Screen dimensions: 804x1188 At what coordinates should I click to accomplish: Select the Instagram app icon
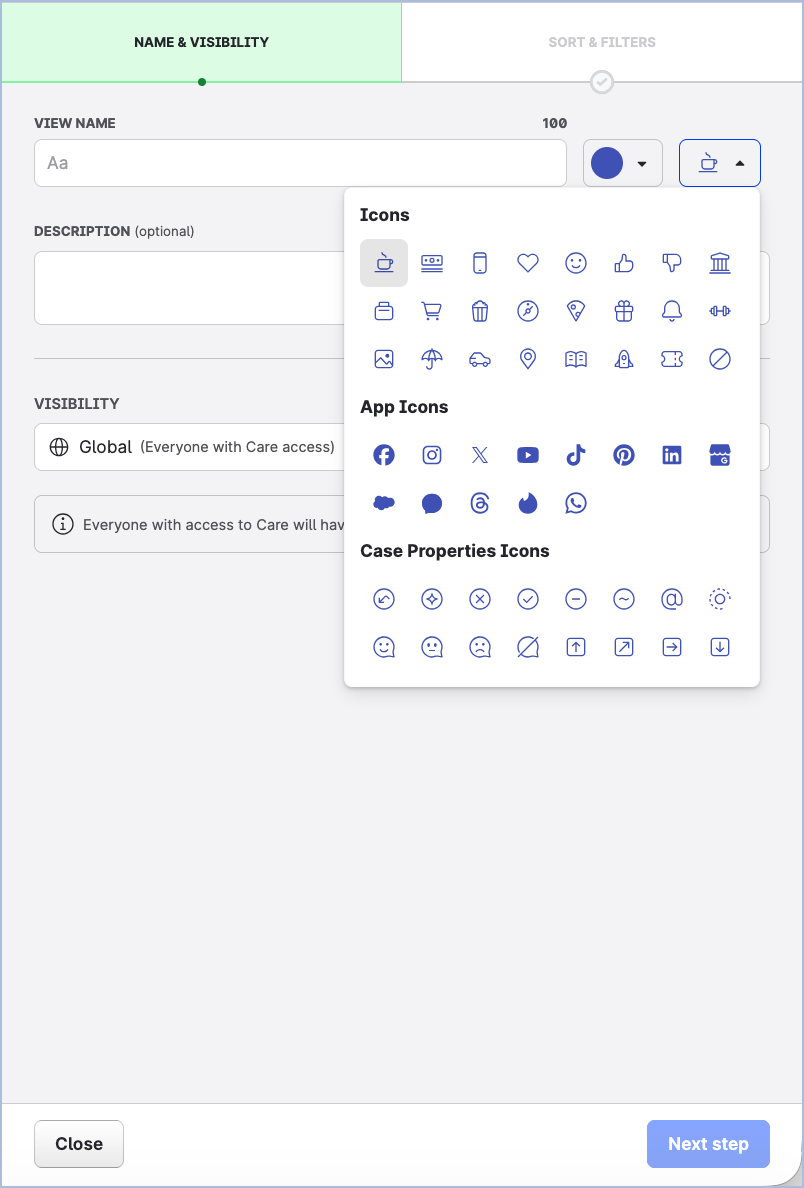[x=432, y=455]
